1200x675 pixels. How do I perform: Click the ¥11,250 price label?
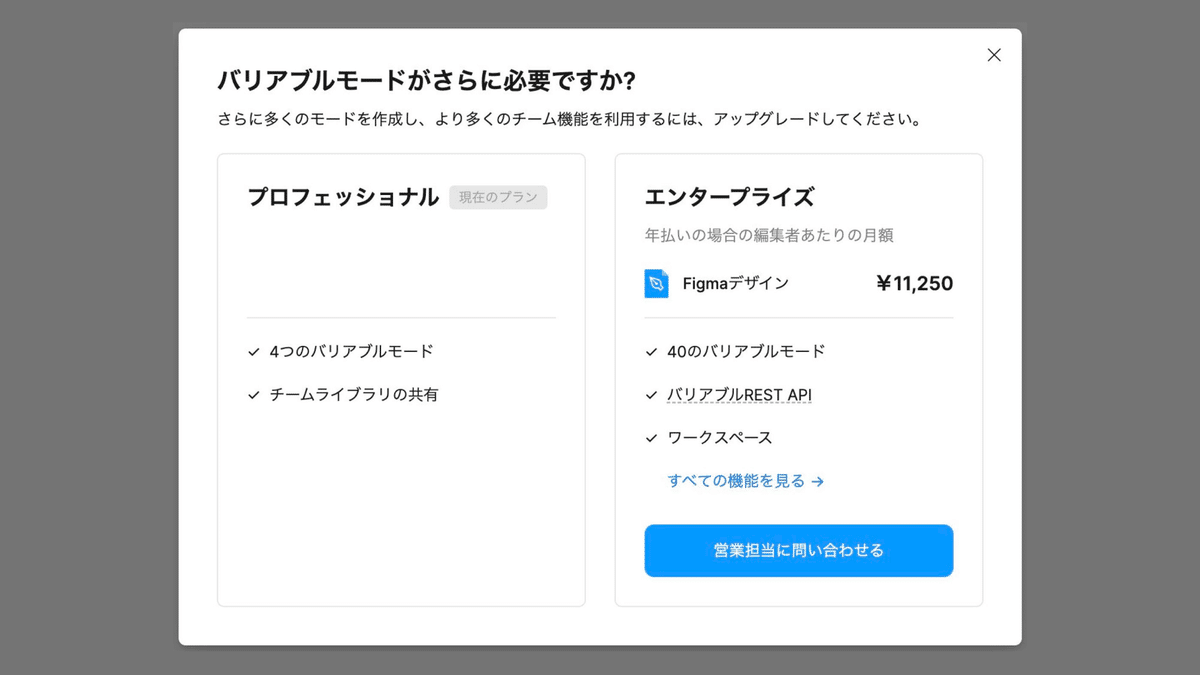tap(914, 283)
